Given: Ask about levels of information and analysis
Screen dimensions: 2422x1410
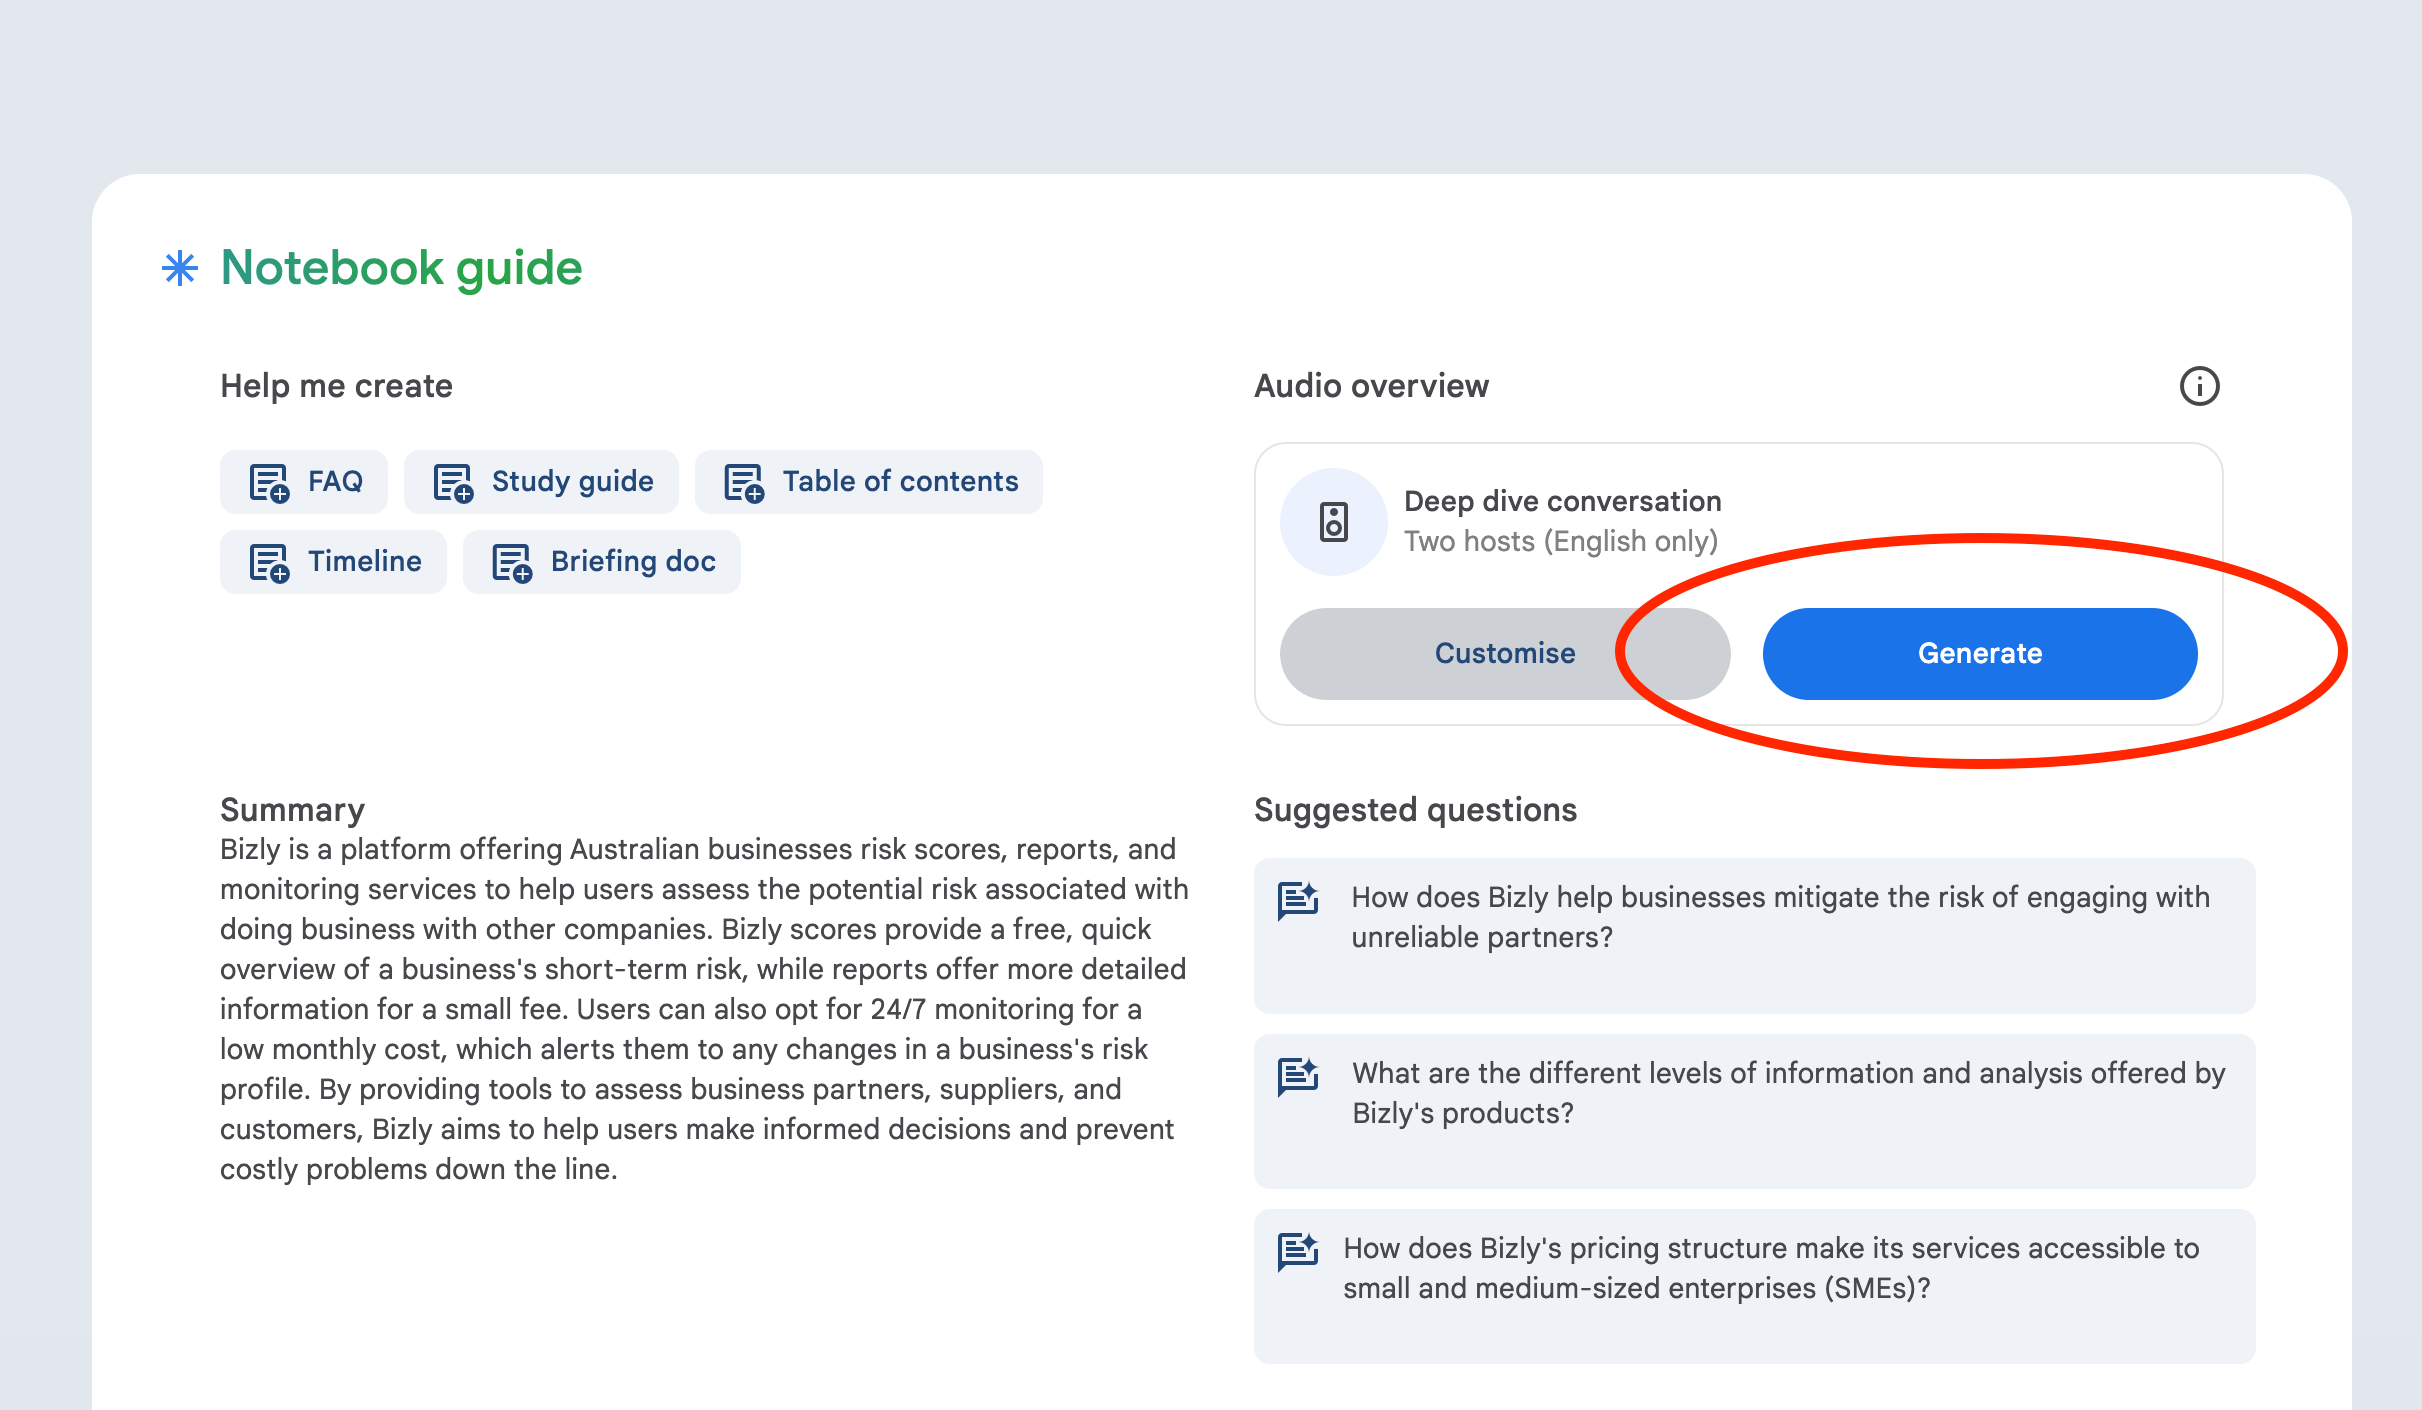Looking at the screenshot, I should click(1754, 1111).
